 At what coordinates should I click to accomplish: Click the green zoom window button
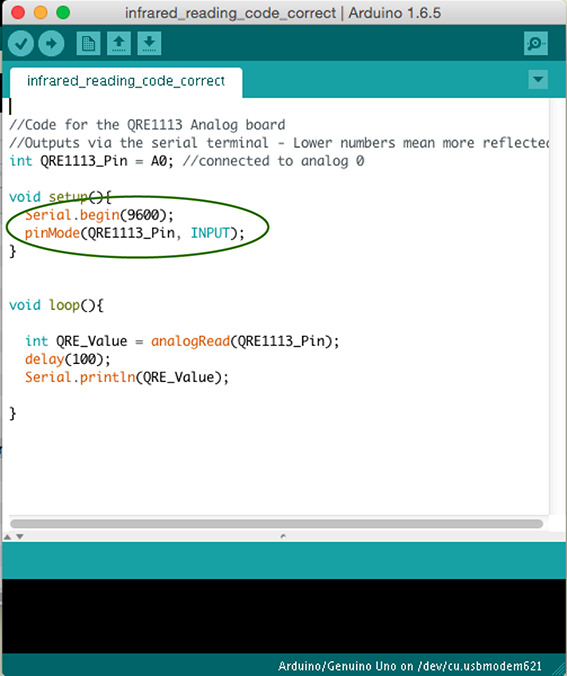(63, 13)
